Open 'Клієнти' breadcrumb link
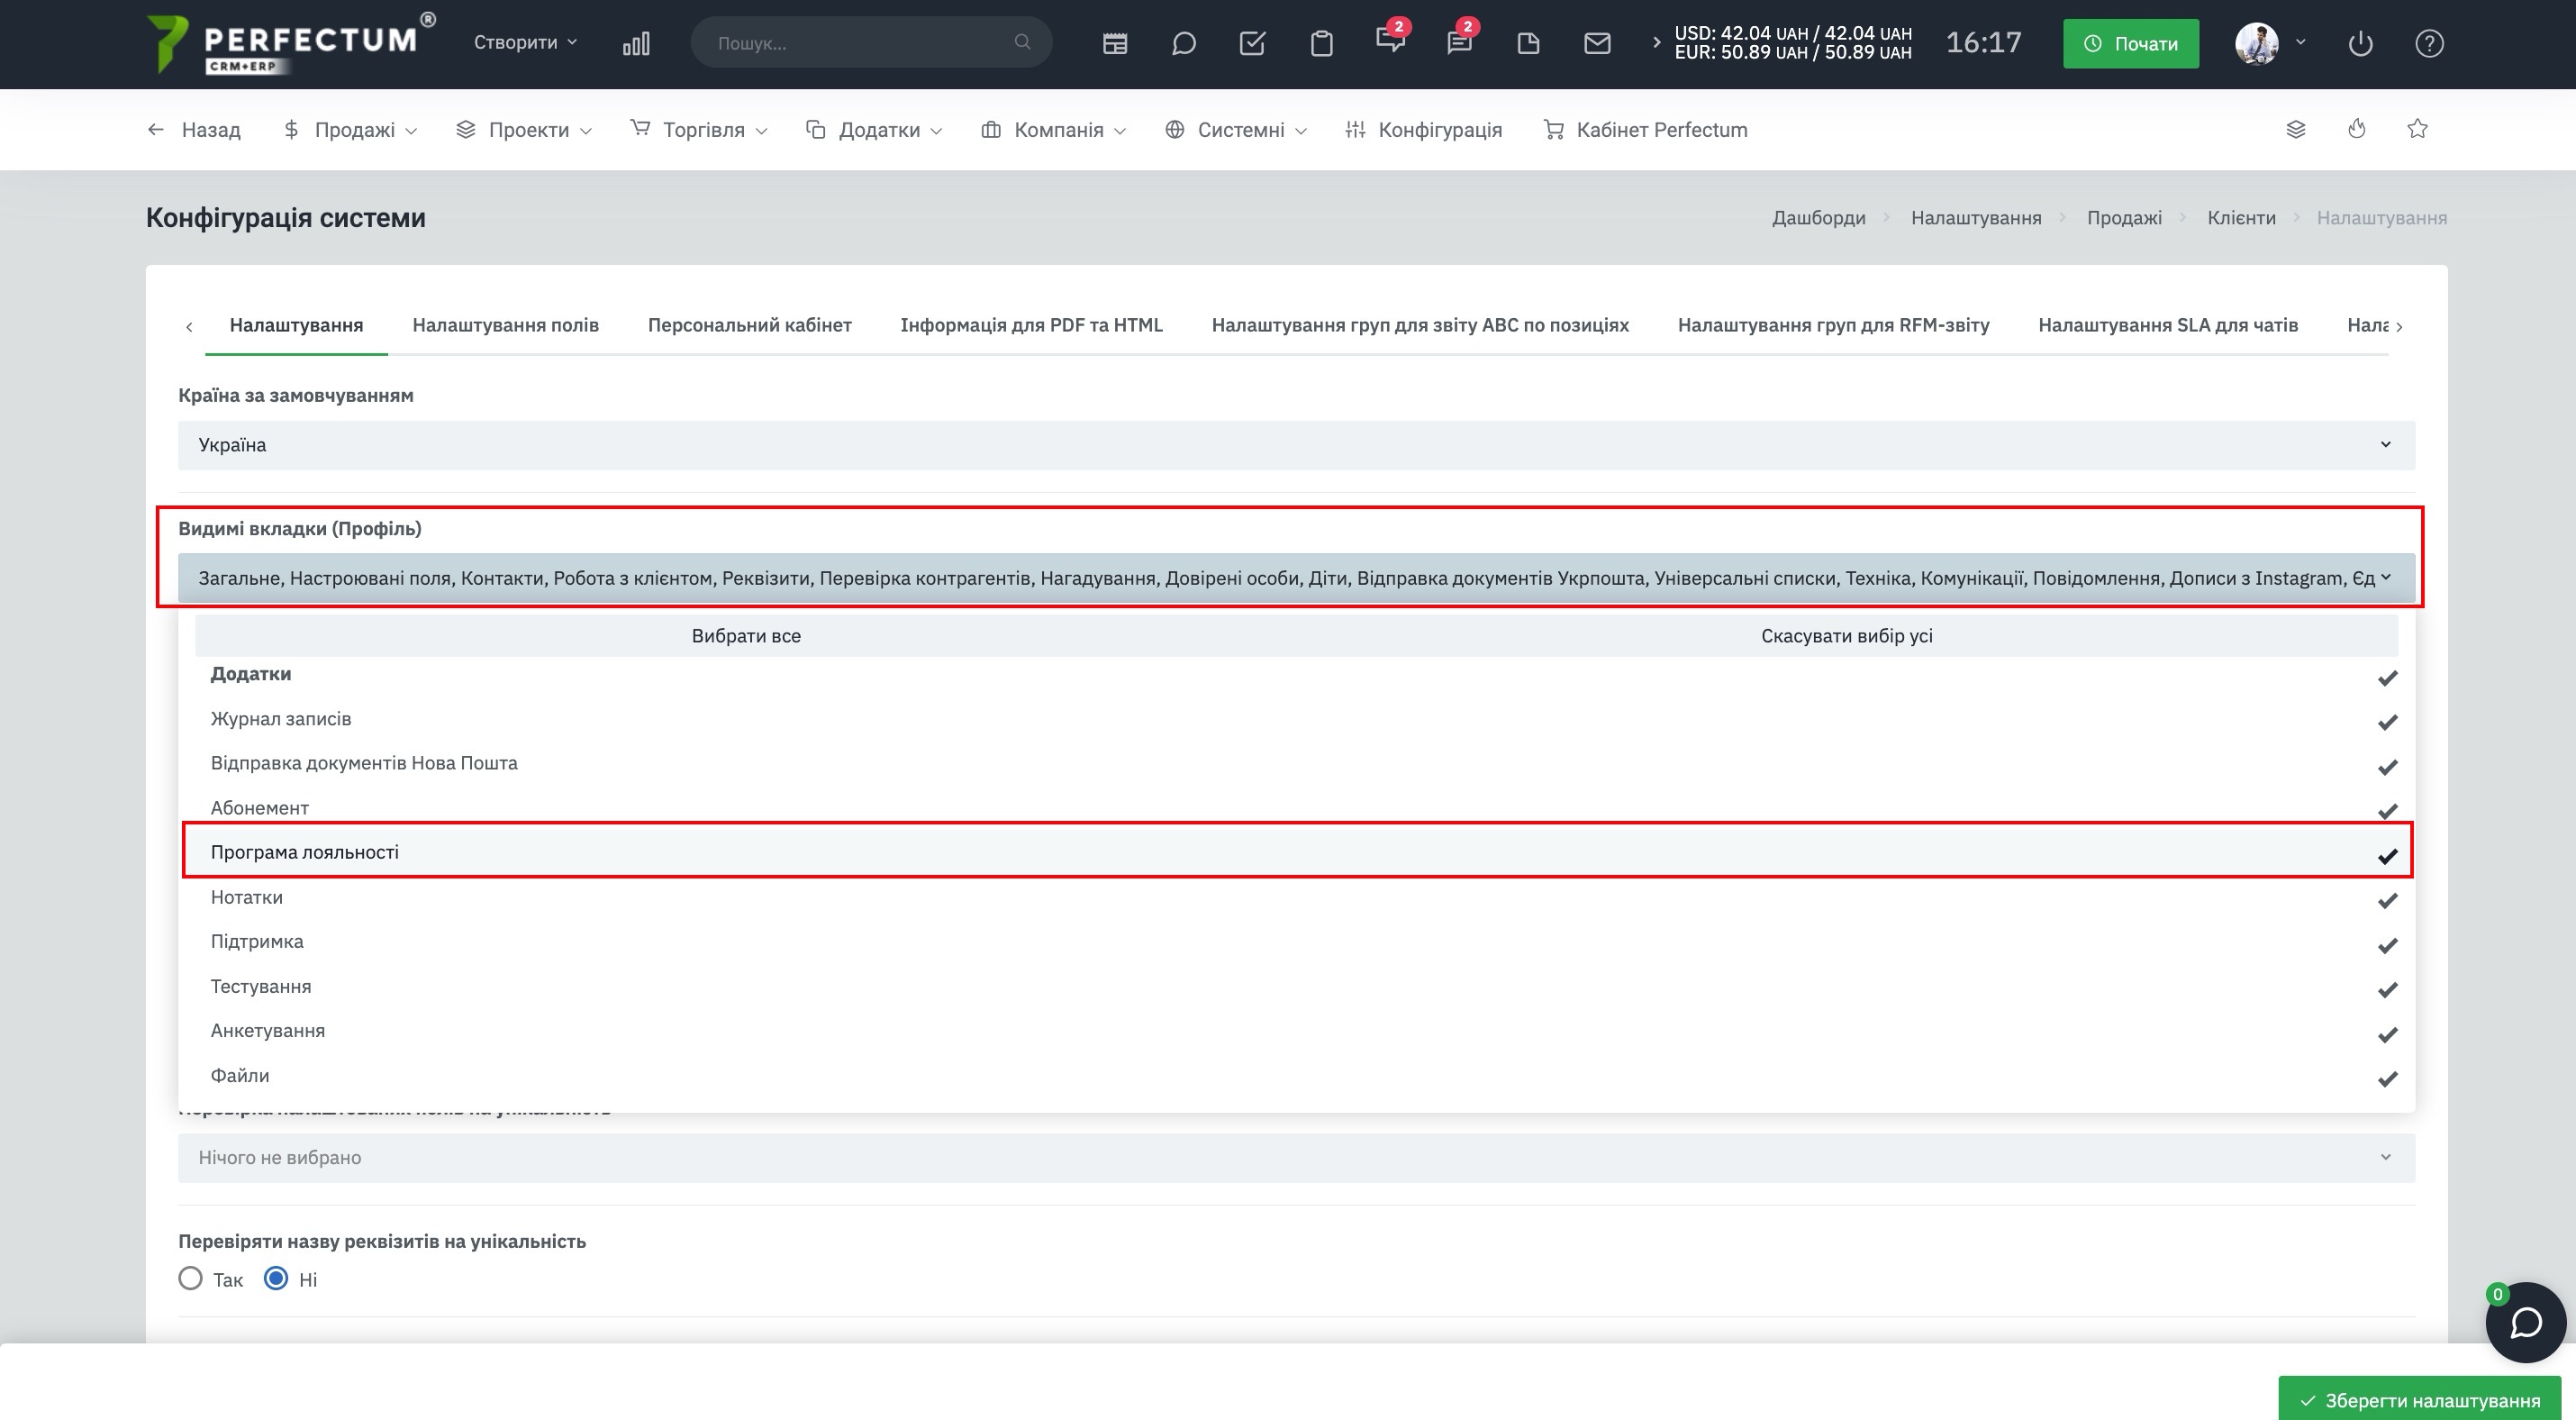2576x1420 pixels. click(x=2241, y=217)
